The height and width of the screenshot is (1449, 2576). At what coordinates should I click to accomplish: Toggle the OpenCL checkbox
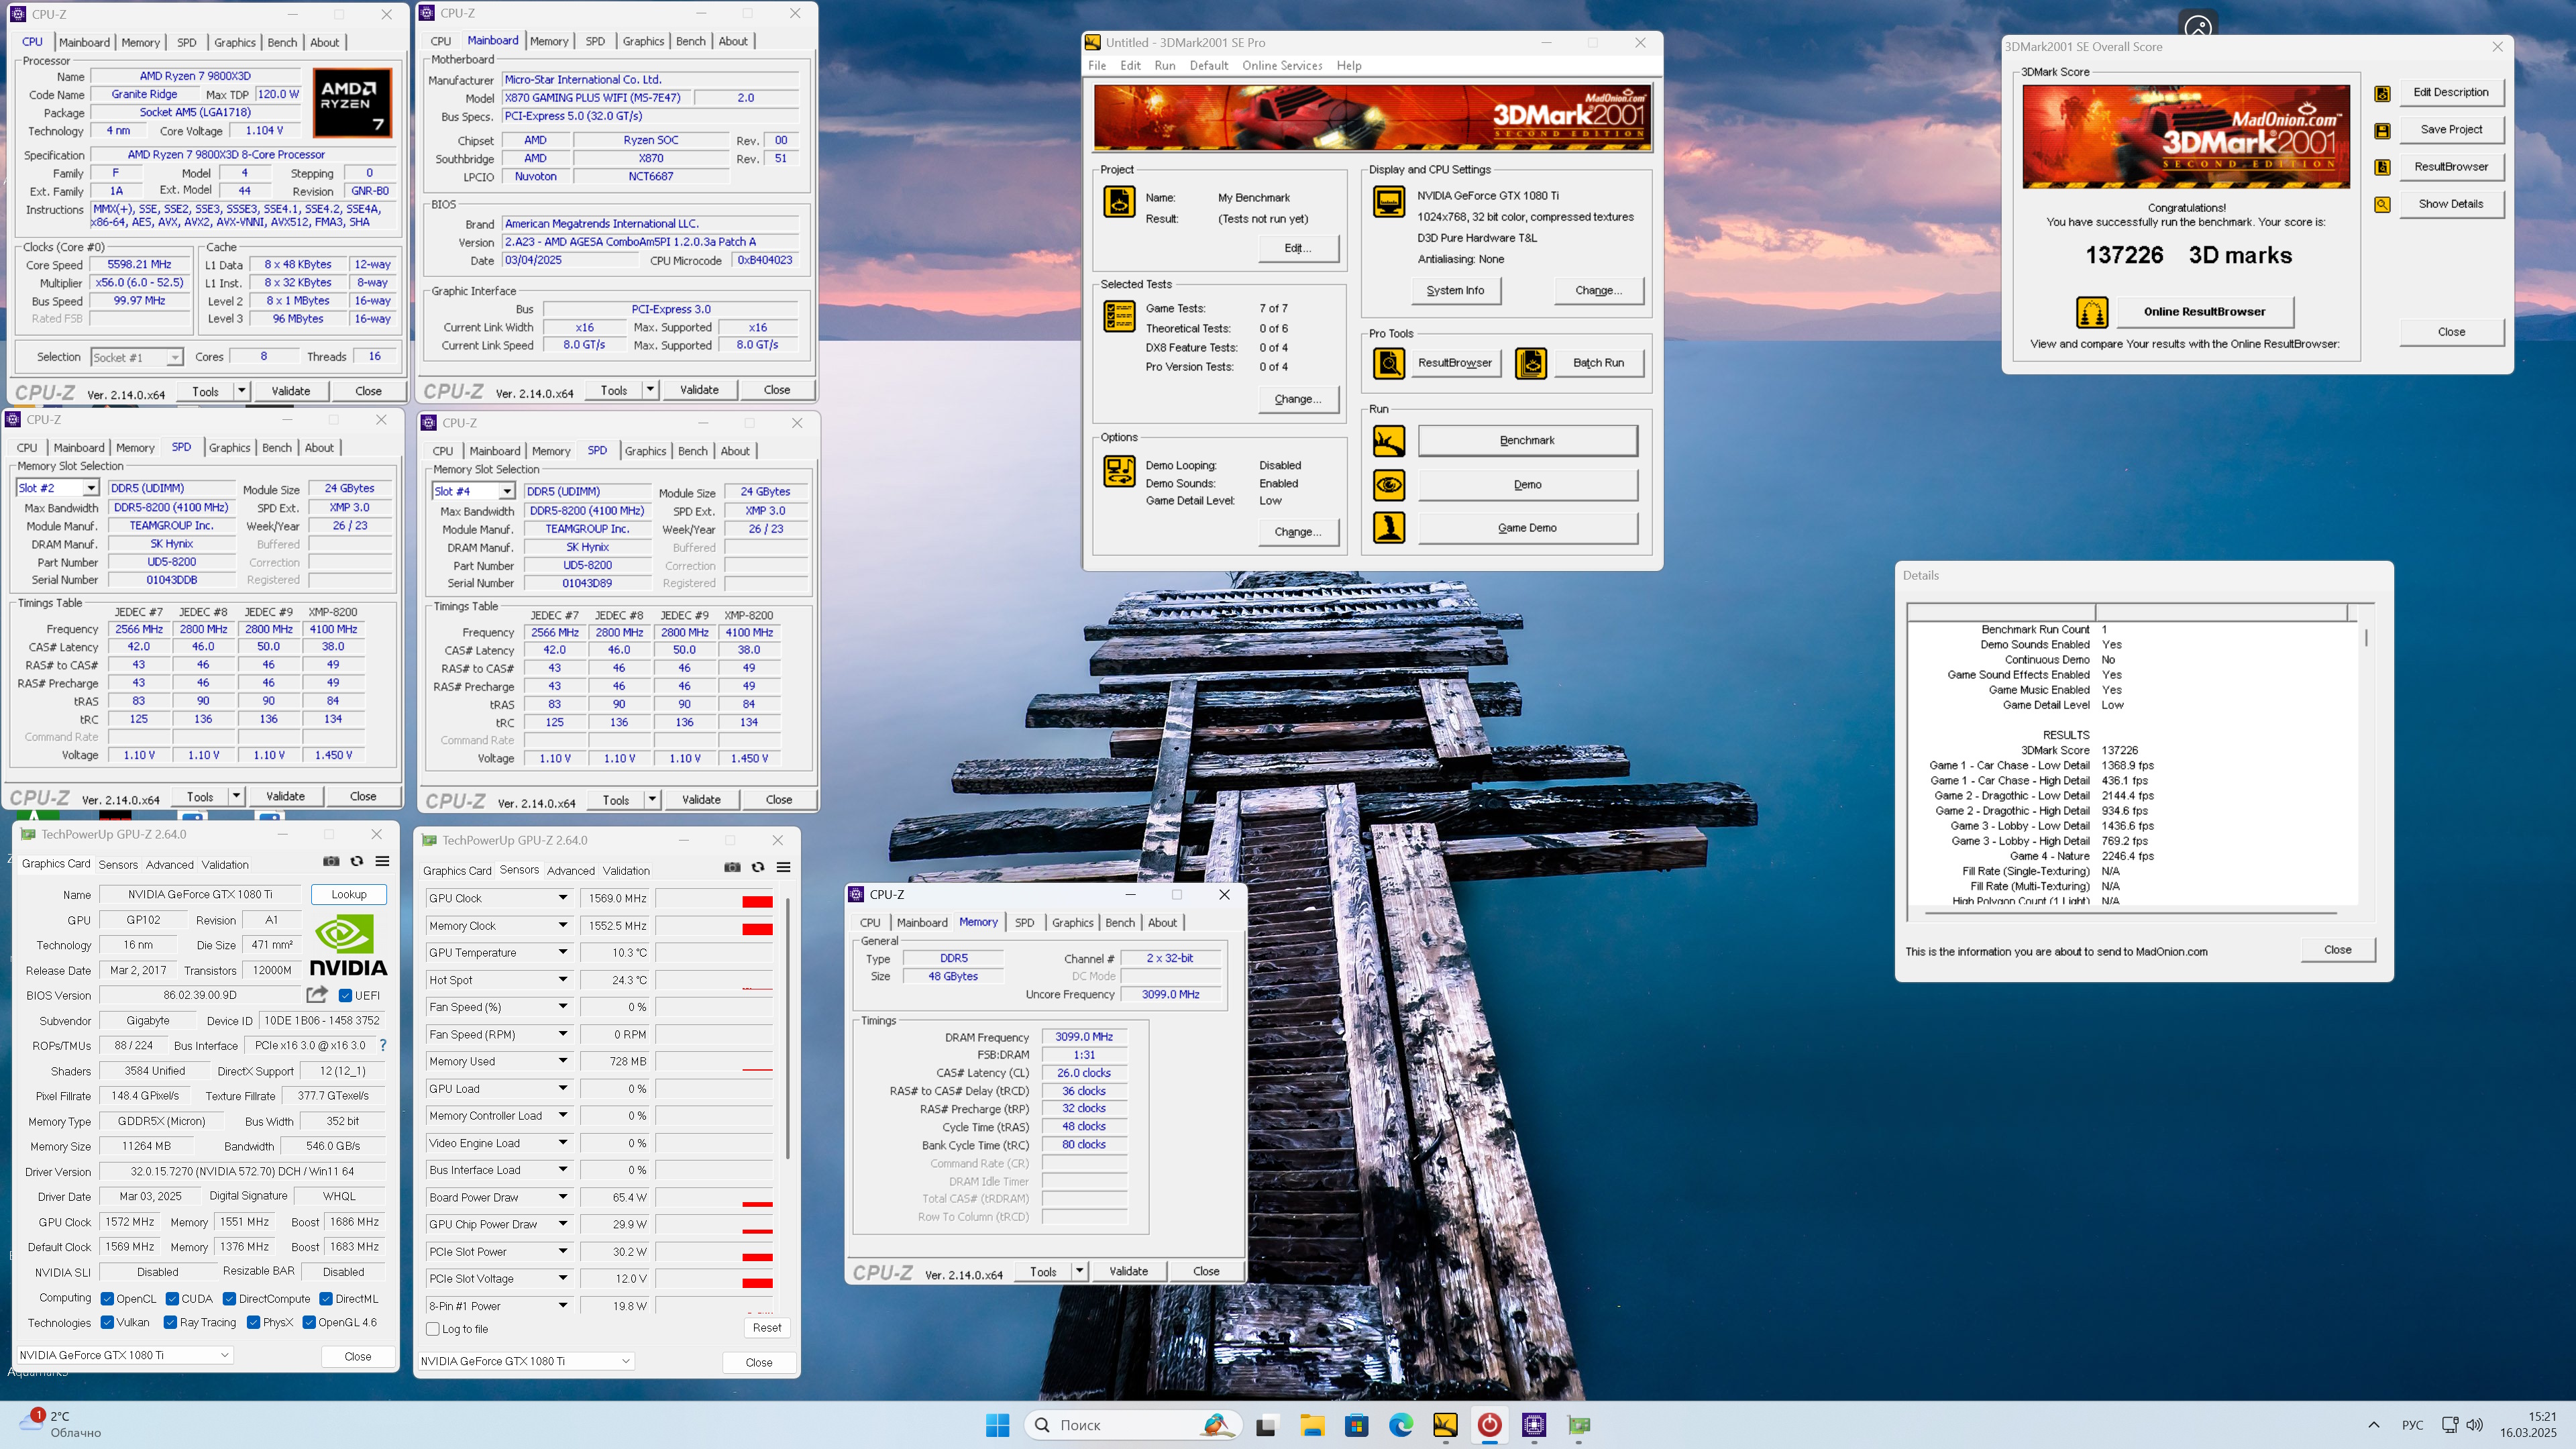[107, 1299]
